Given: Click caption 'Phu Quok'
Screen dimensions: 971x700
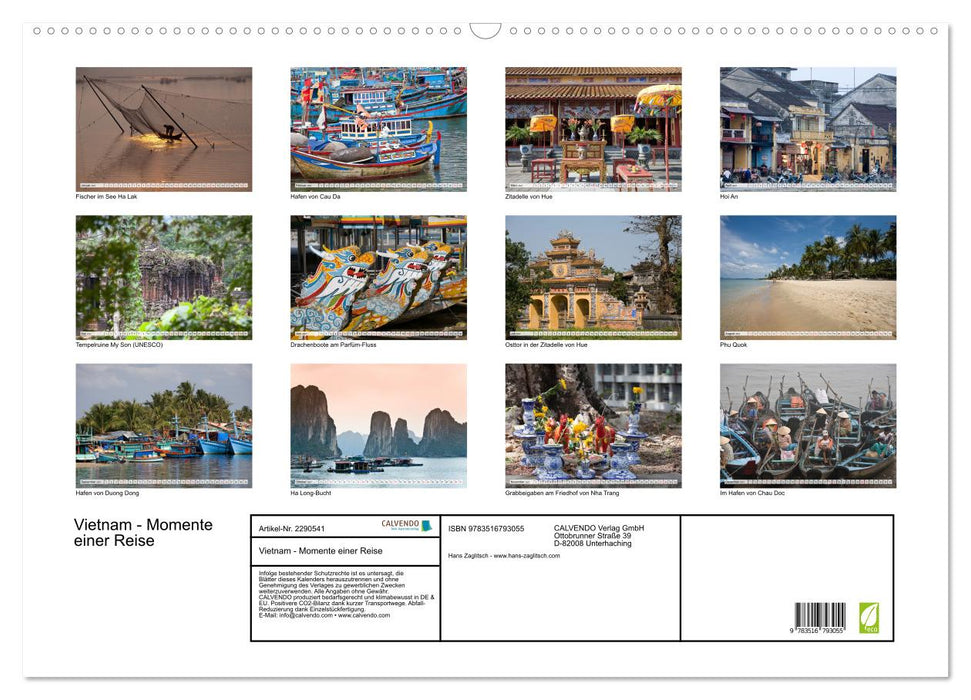Looking at the screenshot, I should coord(734,344).
